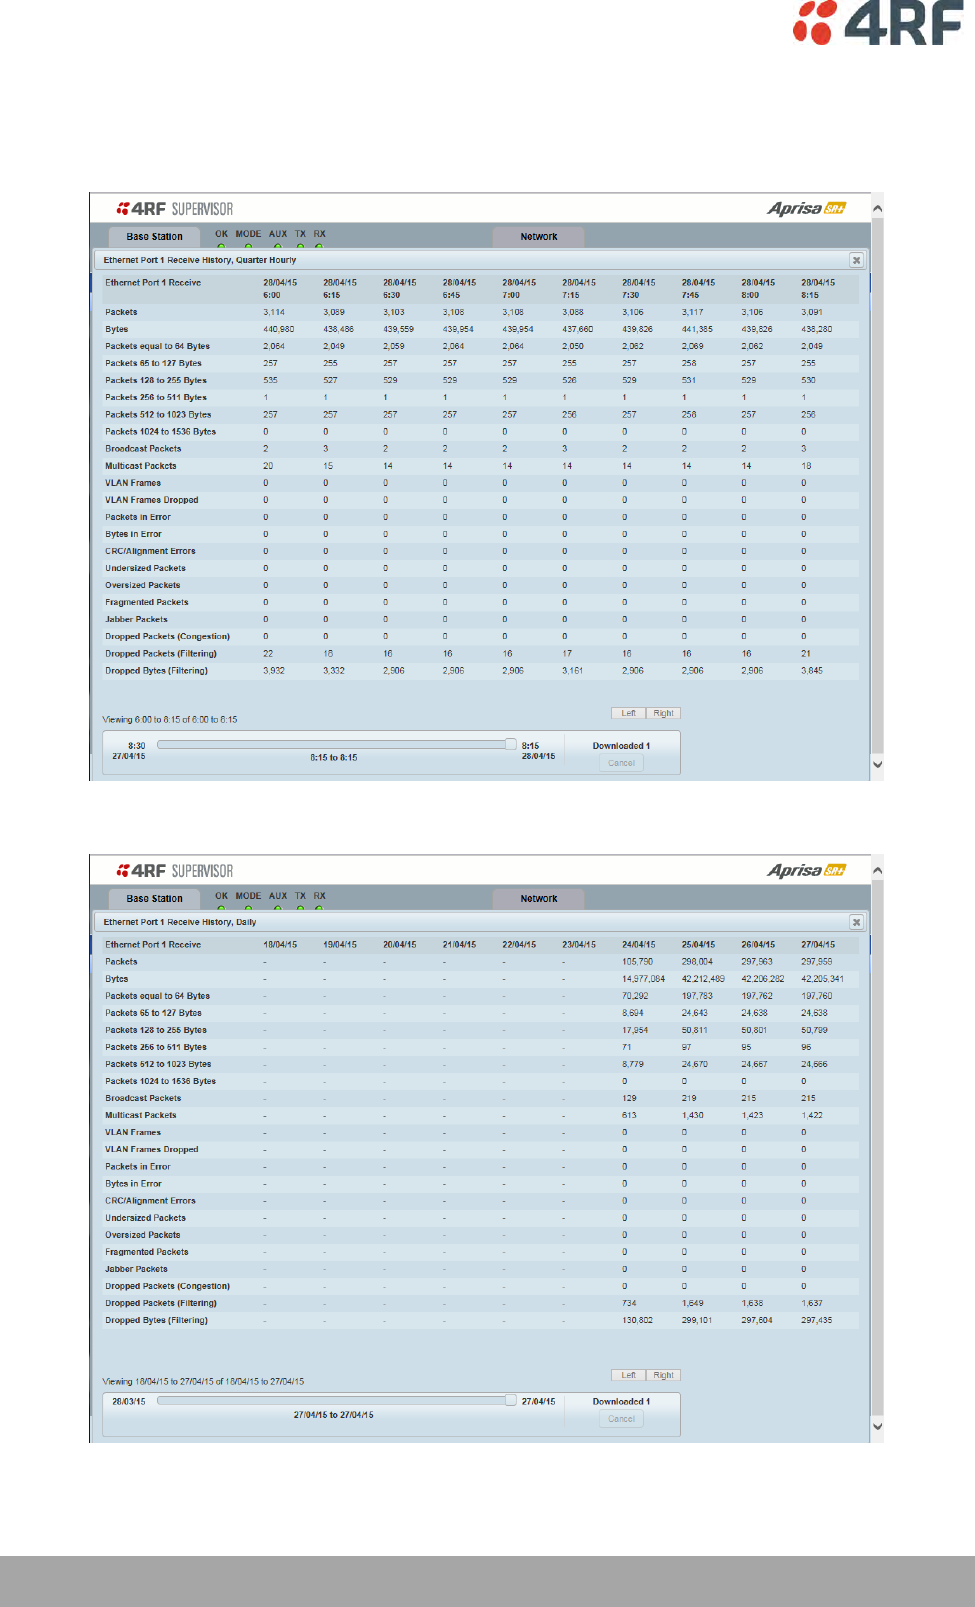975x1607 pixels.
Task: Open Network tab in lower window
Action: coord(539,899)
